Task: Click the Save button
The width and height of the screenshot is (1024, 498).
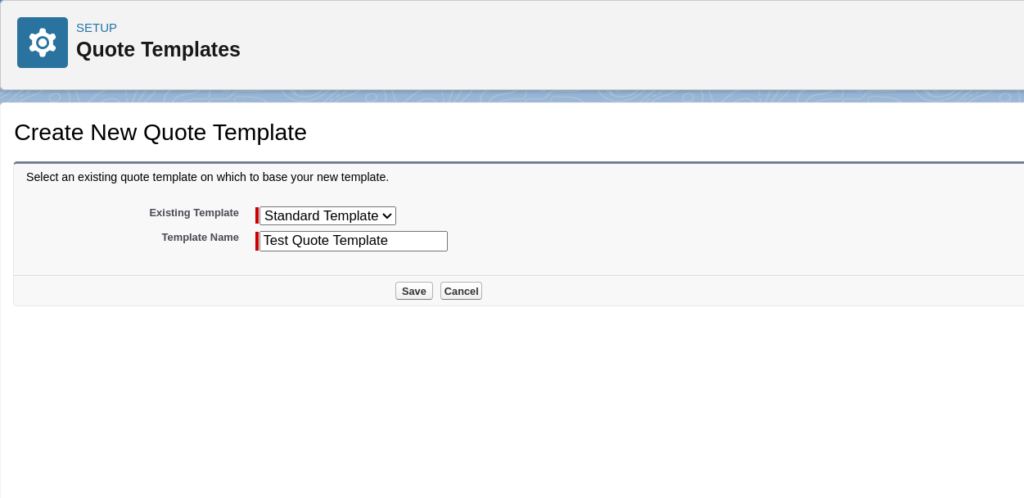Action: pos(414,291)
